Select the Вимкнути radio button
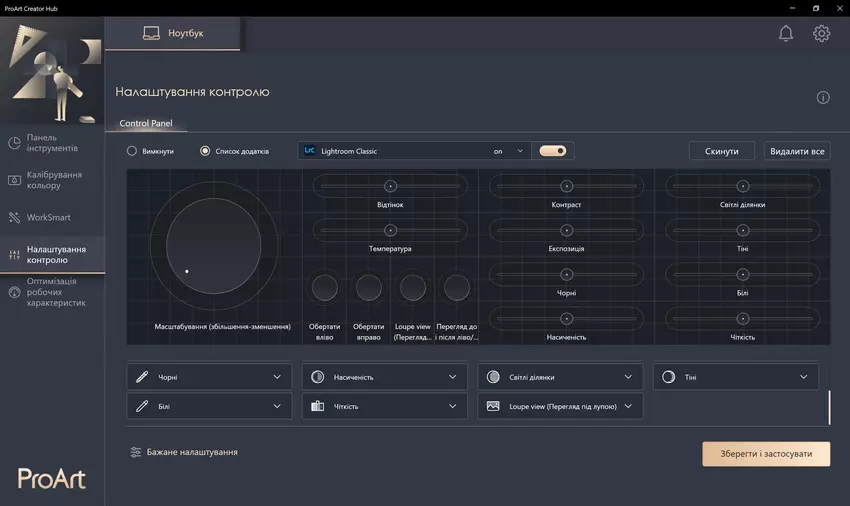The image size is (850, 506). pos(132,151)
